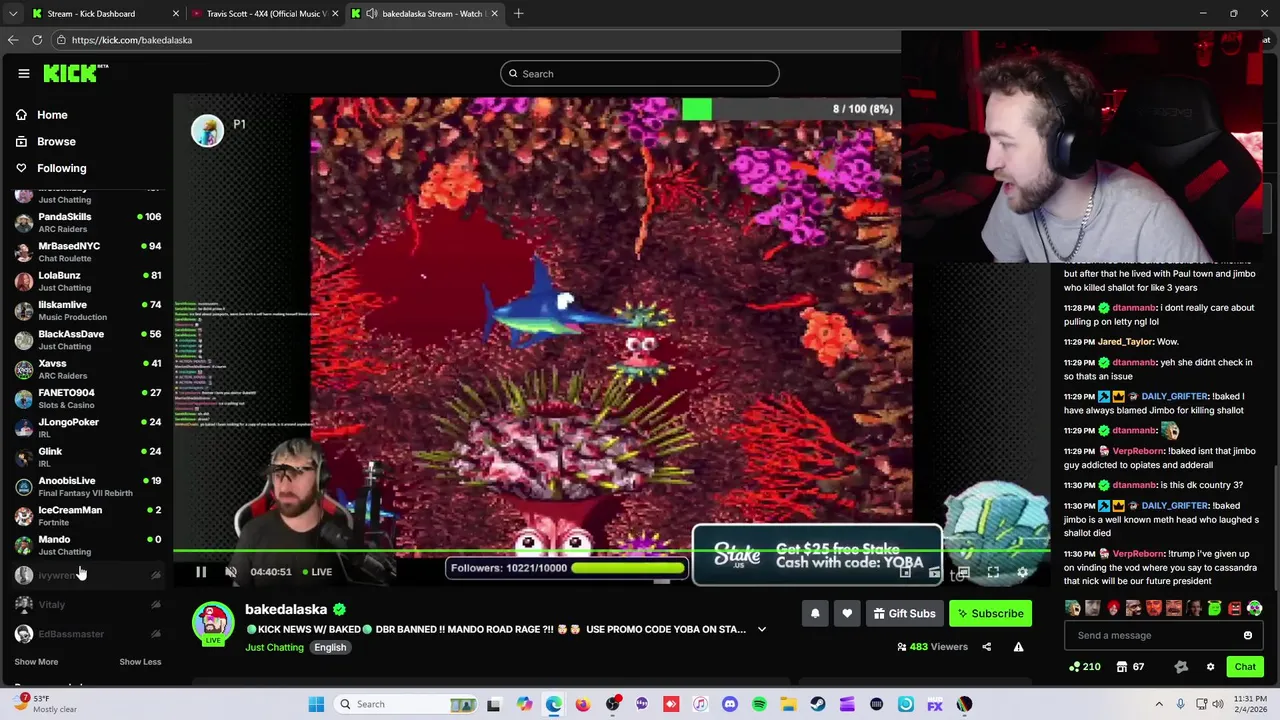Open MrBasedNYC channel in sidebar
Viewport: 1280px width, 720px height.
point(87,251)
